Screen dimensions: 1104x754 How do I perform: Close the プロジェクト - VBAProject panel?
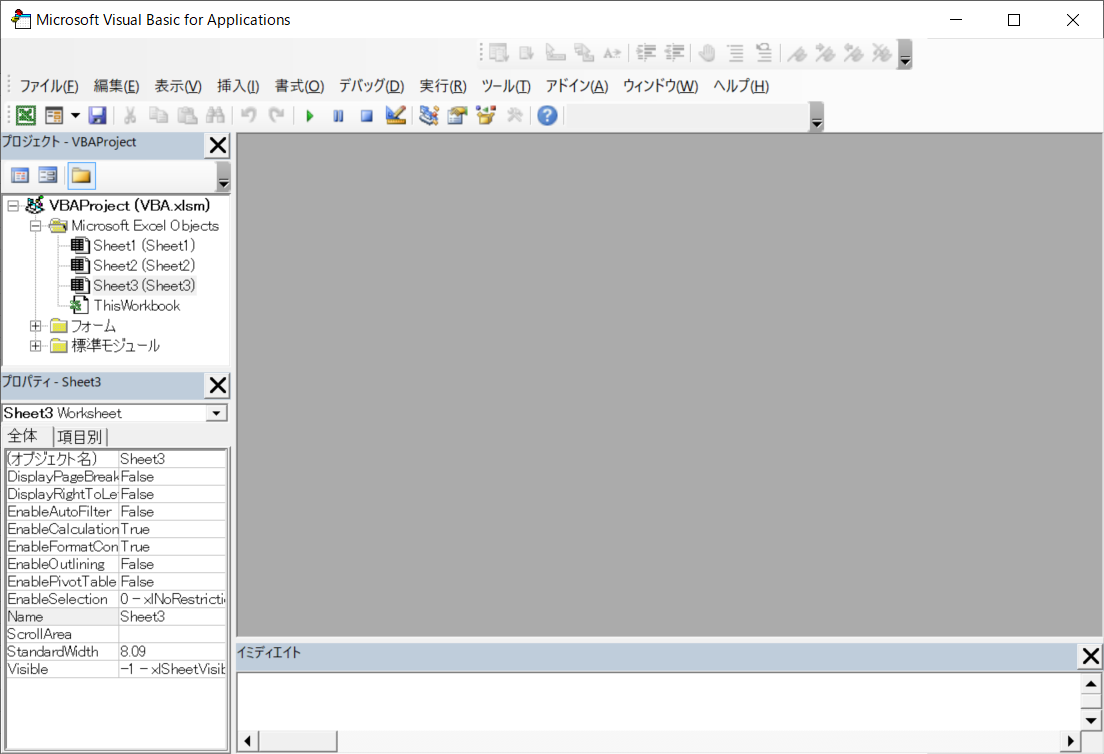pyautogui.click(x=218, y=146)
